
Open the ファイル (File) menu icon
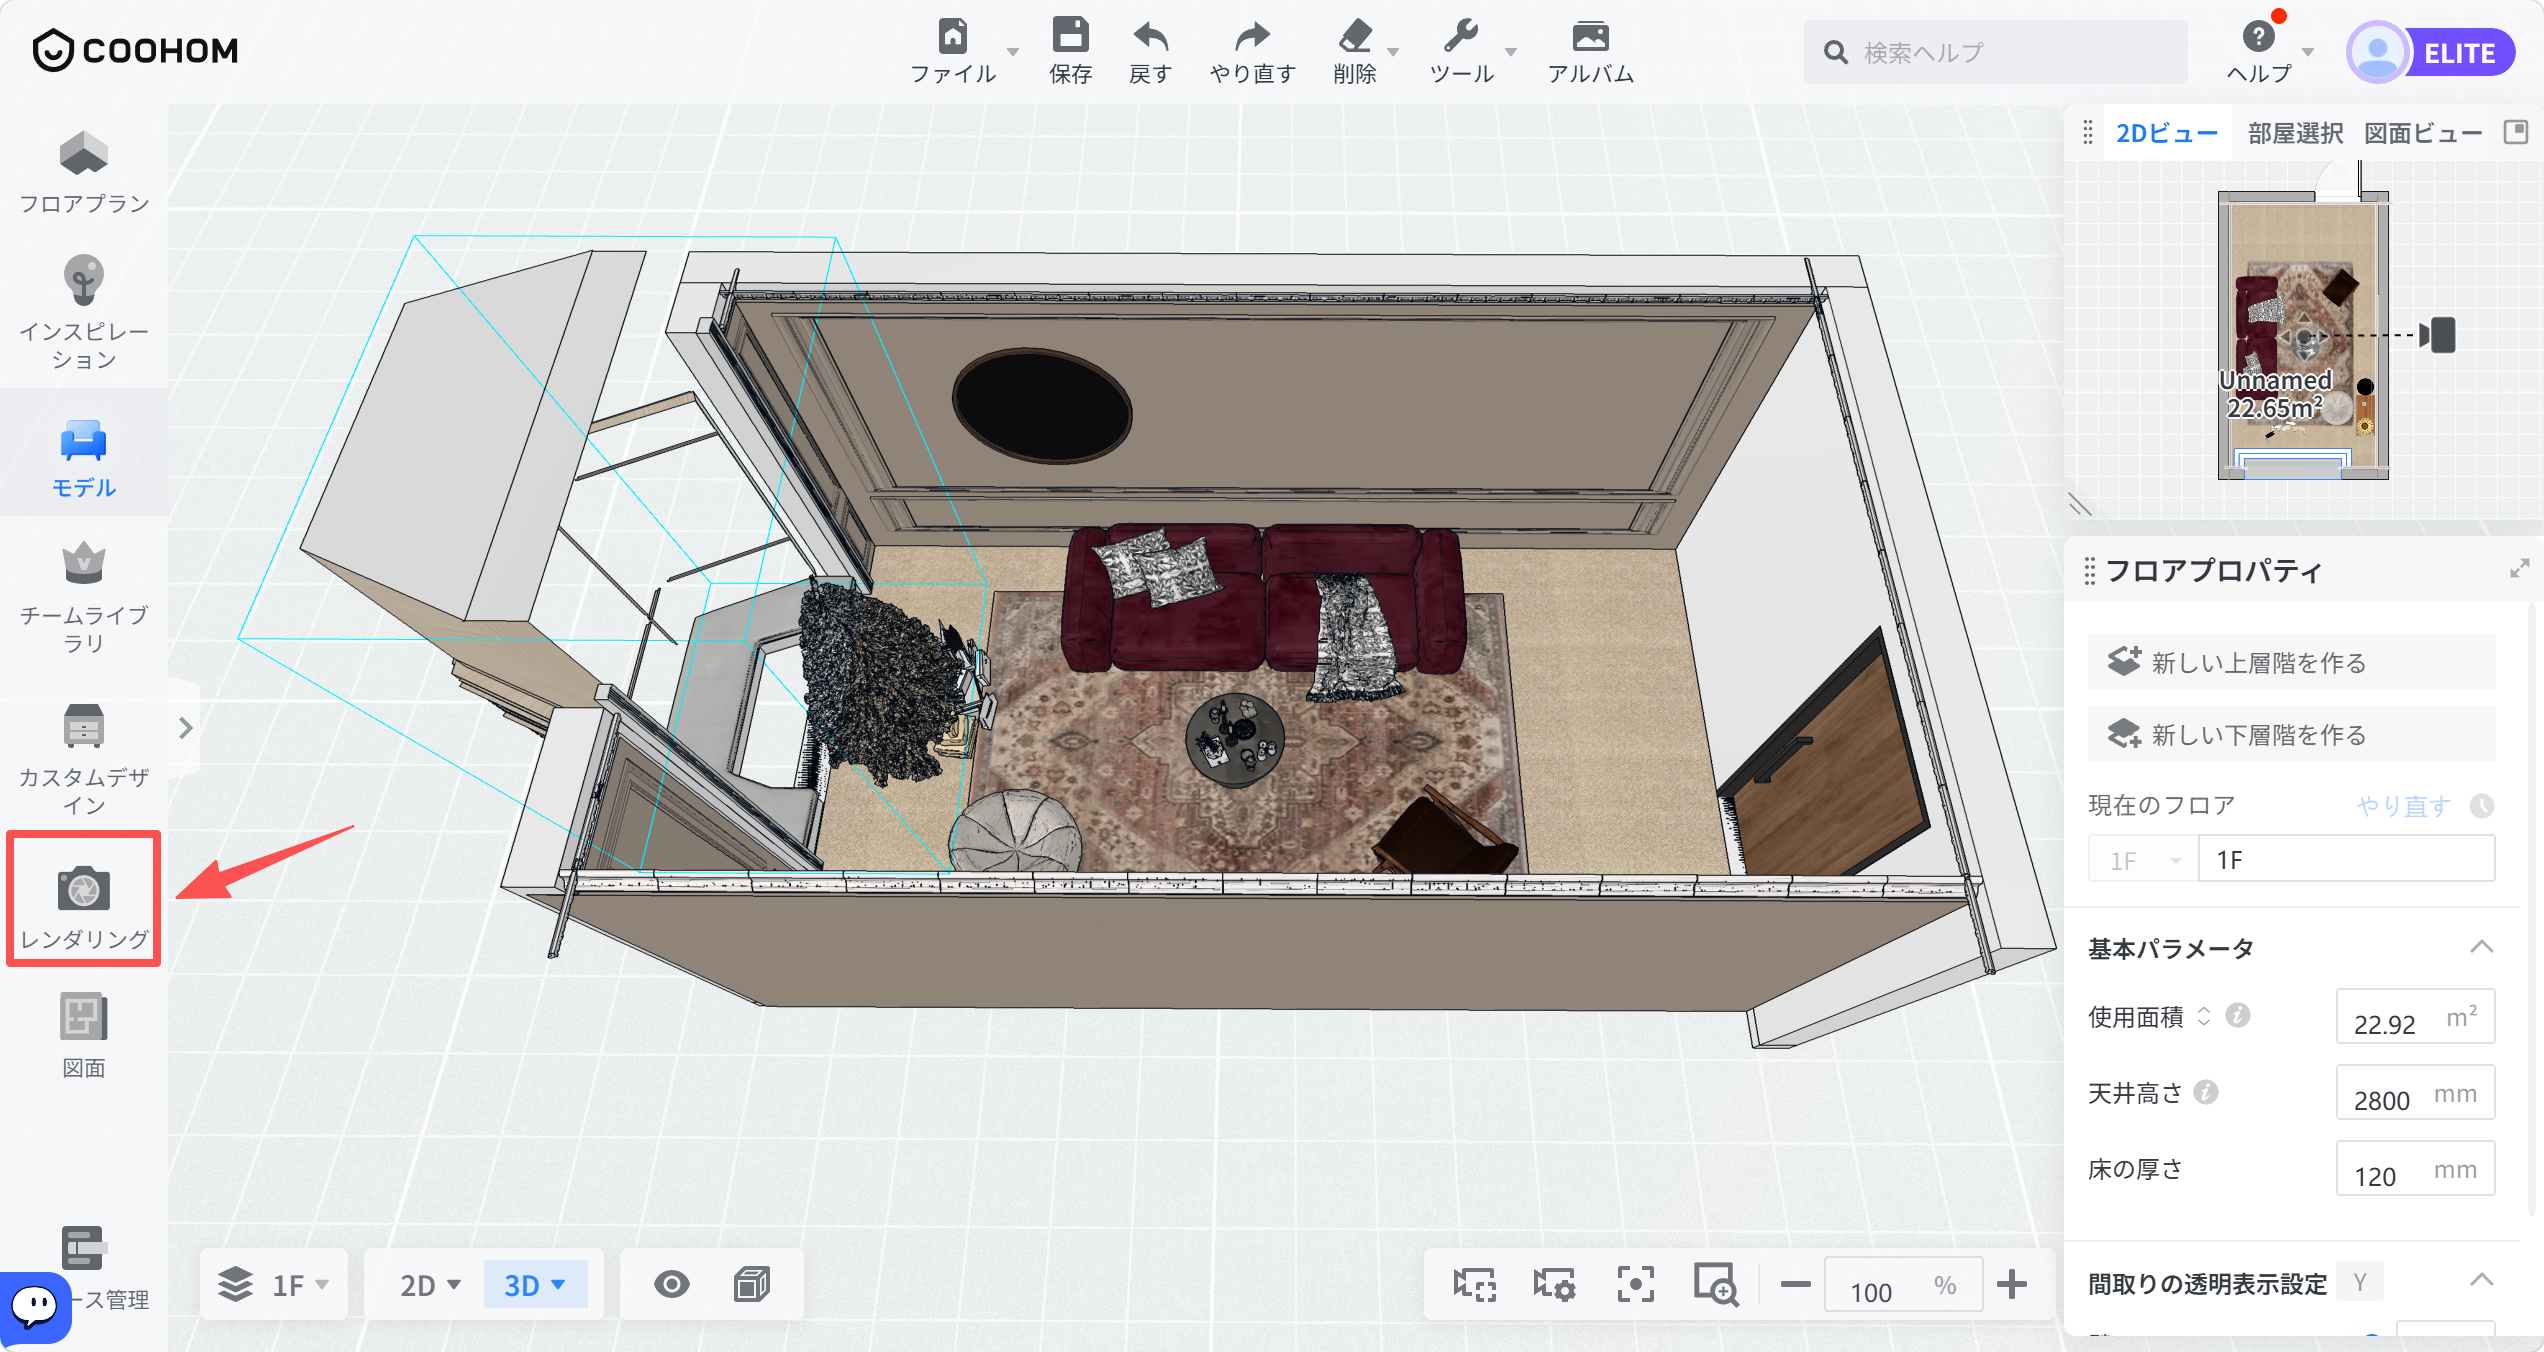(952, 37)
